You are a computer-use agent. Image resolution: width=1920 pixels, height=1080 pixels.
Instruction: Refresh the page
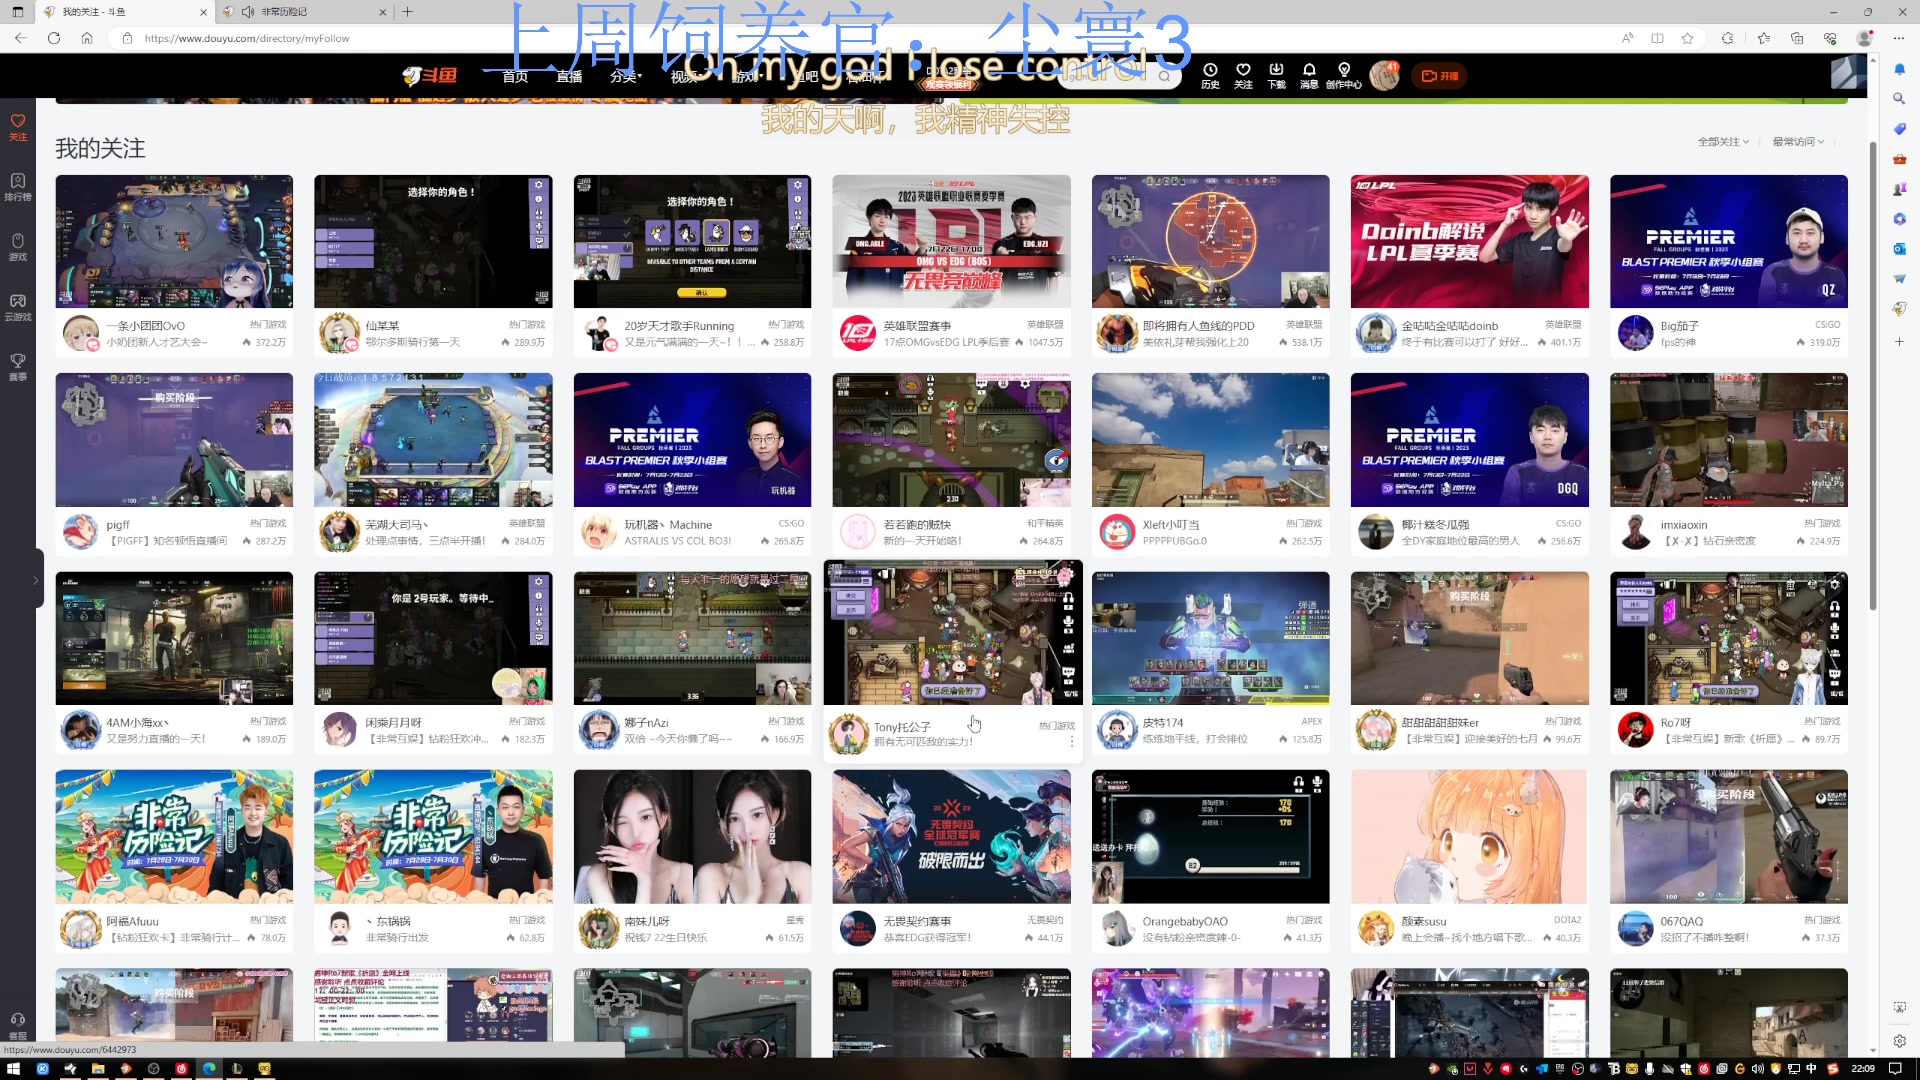[x=54, y=38]
